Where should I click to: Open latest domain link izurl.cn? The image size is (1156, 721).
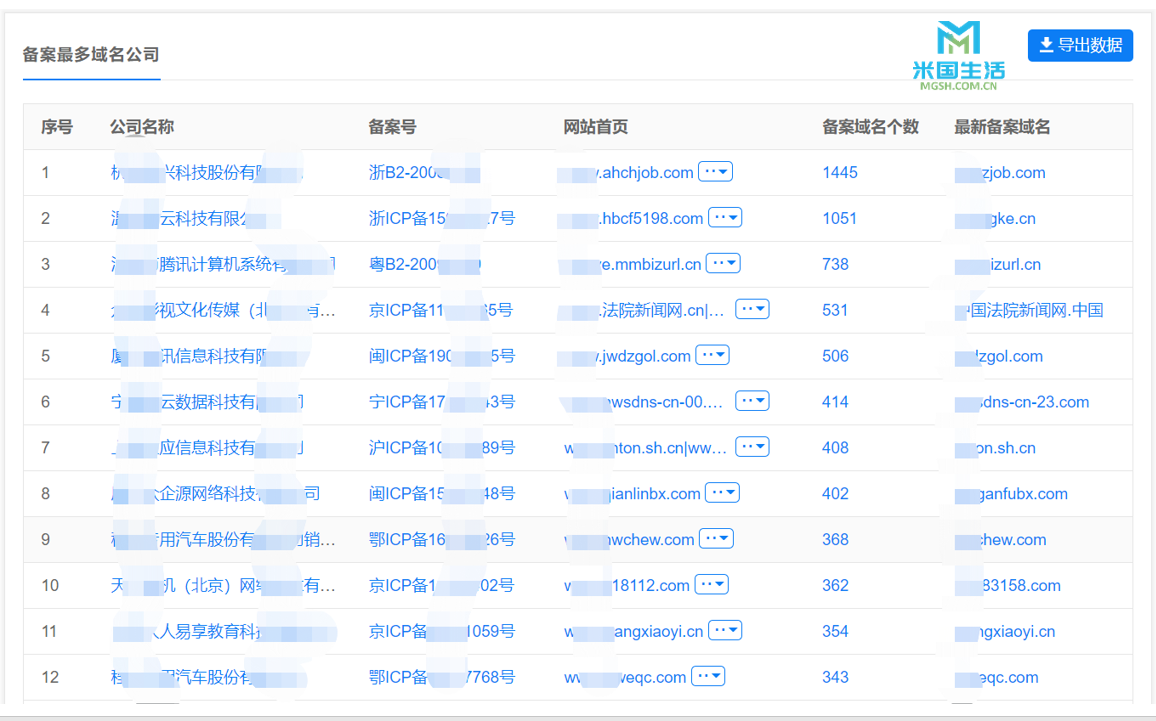click(x=997, y=264)
